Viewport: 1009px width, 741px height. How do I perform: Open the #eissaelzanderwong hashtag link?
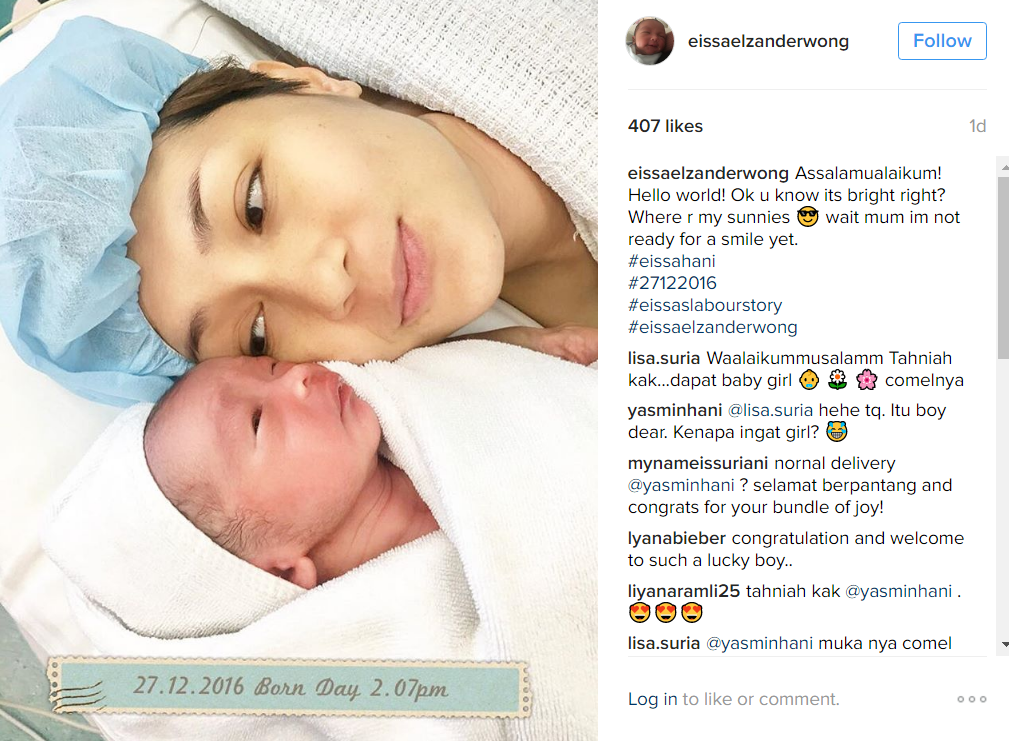(x=713, y=327)
